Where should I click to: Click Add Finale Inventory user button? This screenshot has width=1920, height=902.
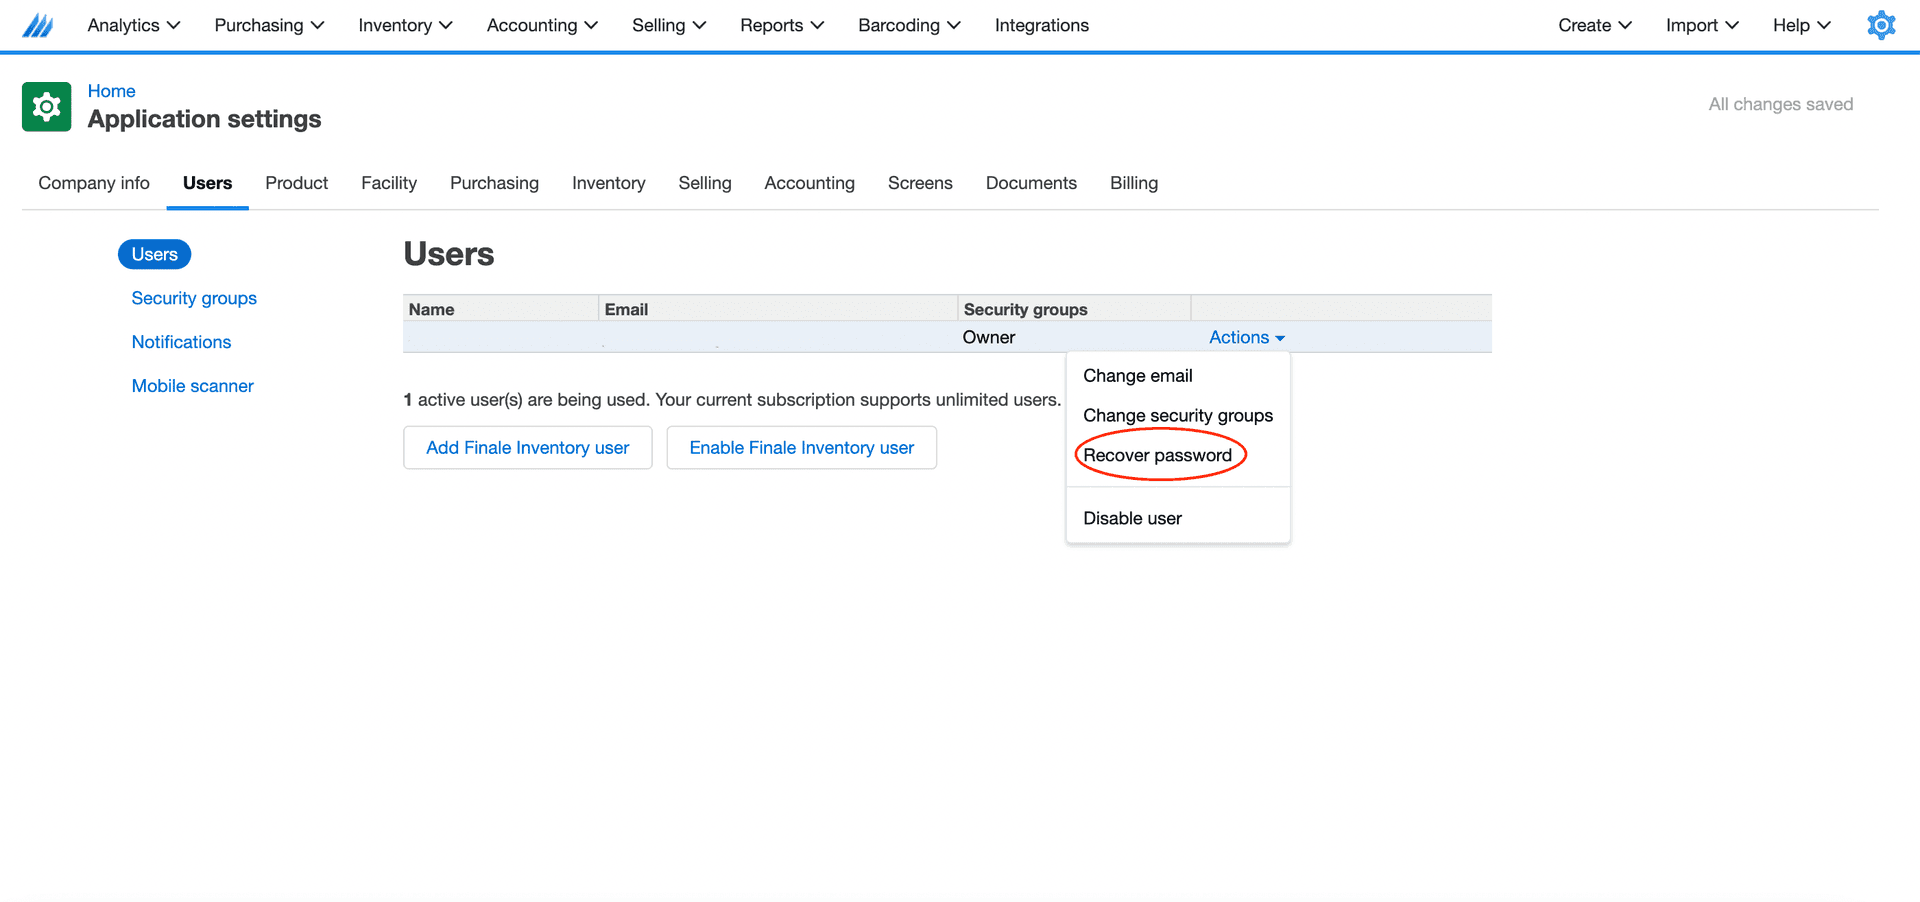click(527, 448)
